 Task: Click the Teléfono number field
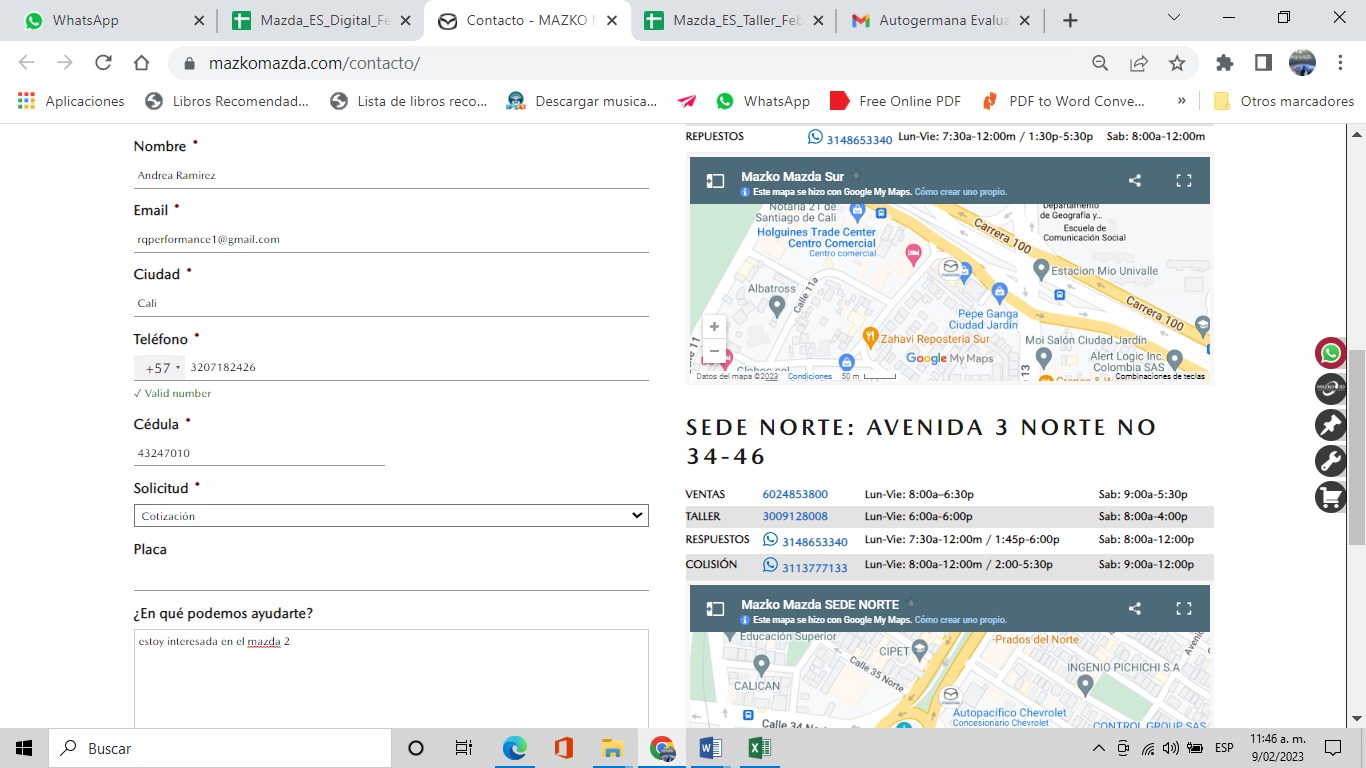[418, 367]
